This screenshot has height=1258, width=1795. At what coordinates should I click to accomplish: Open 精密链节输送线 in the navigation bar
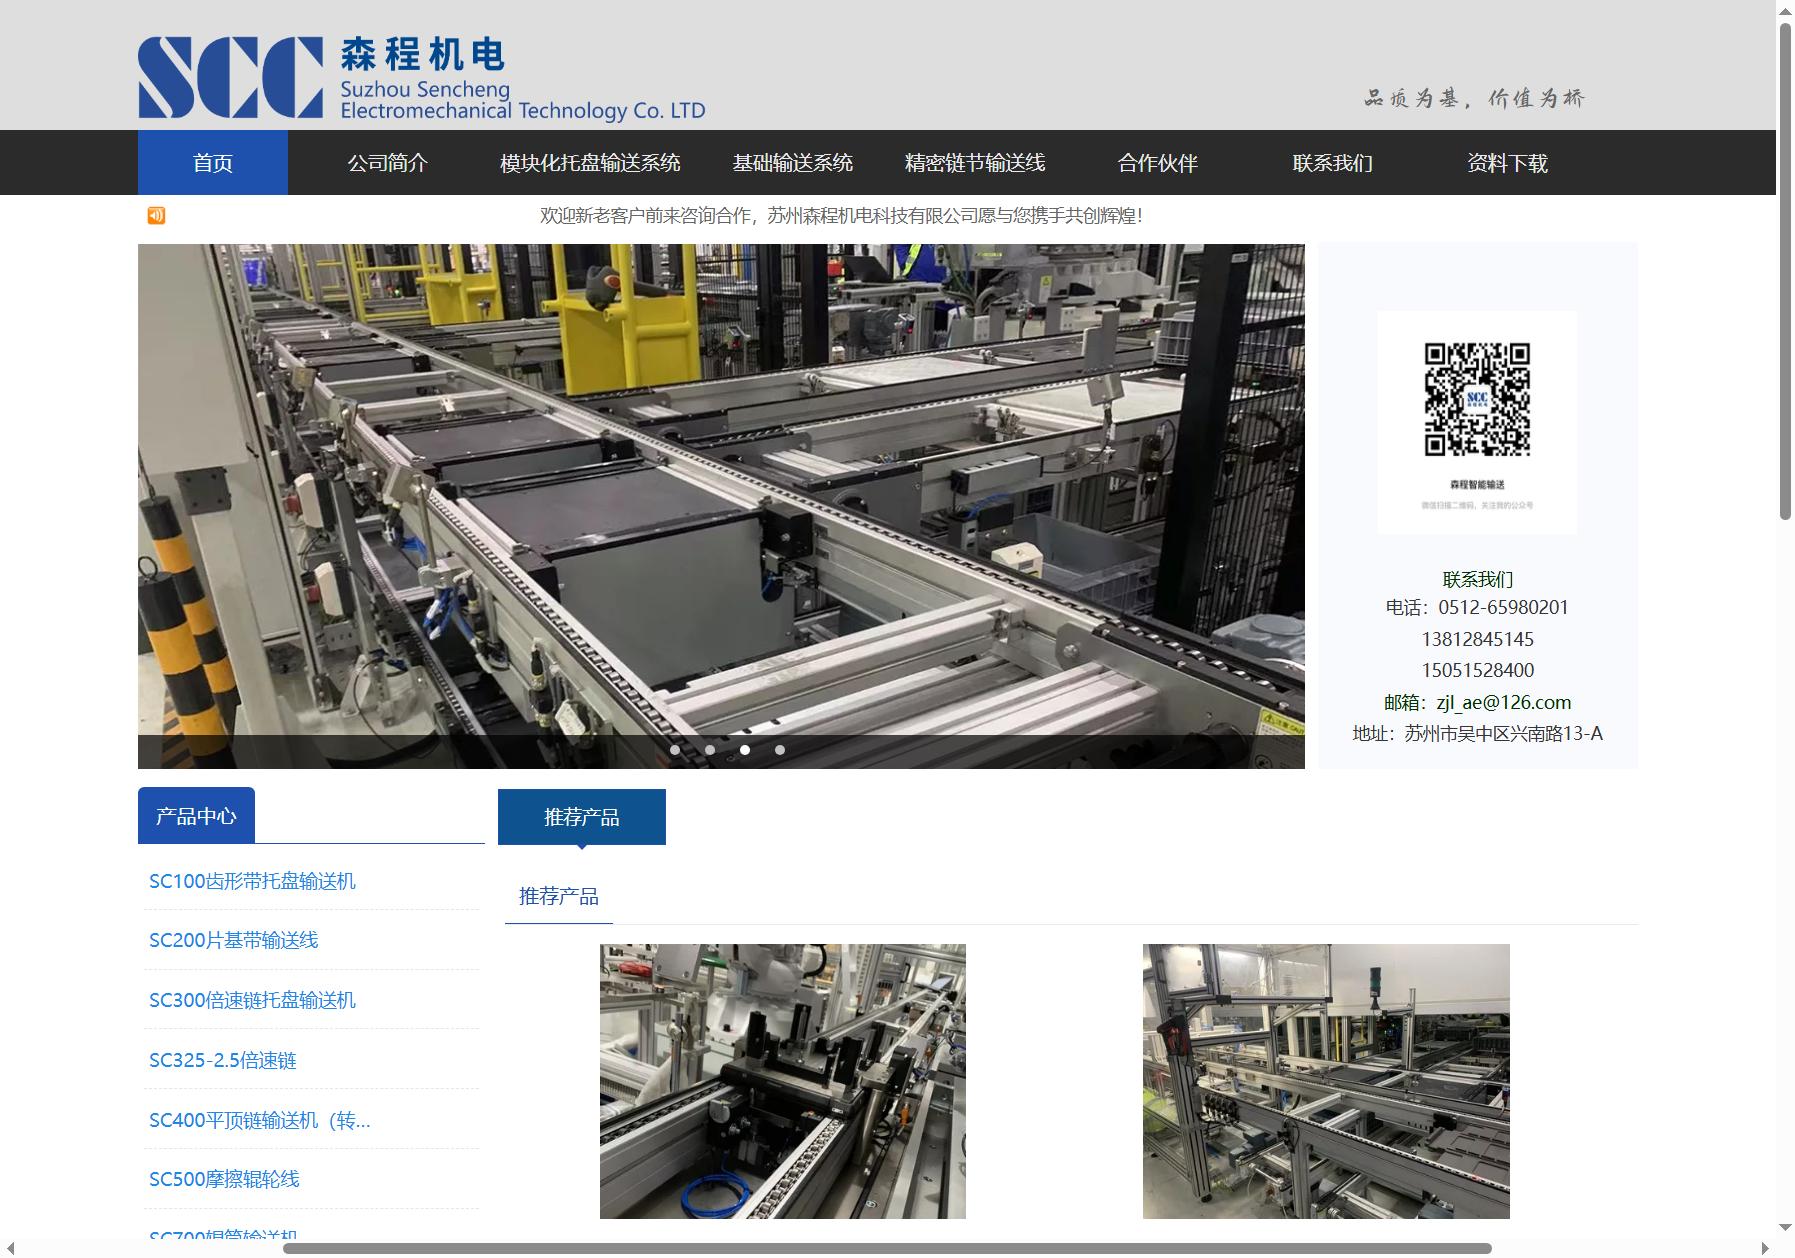975,163
